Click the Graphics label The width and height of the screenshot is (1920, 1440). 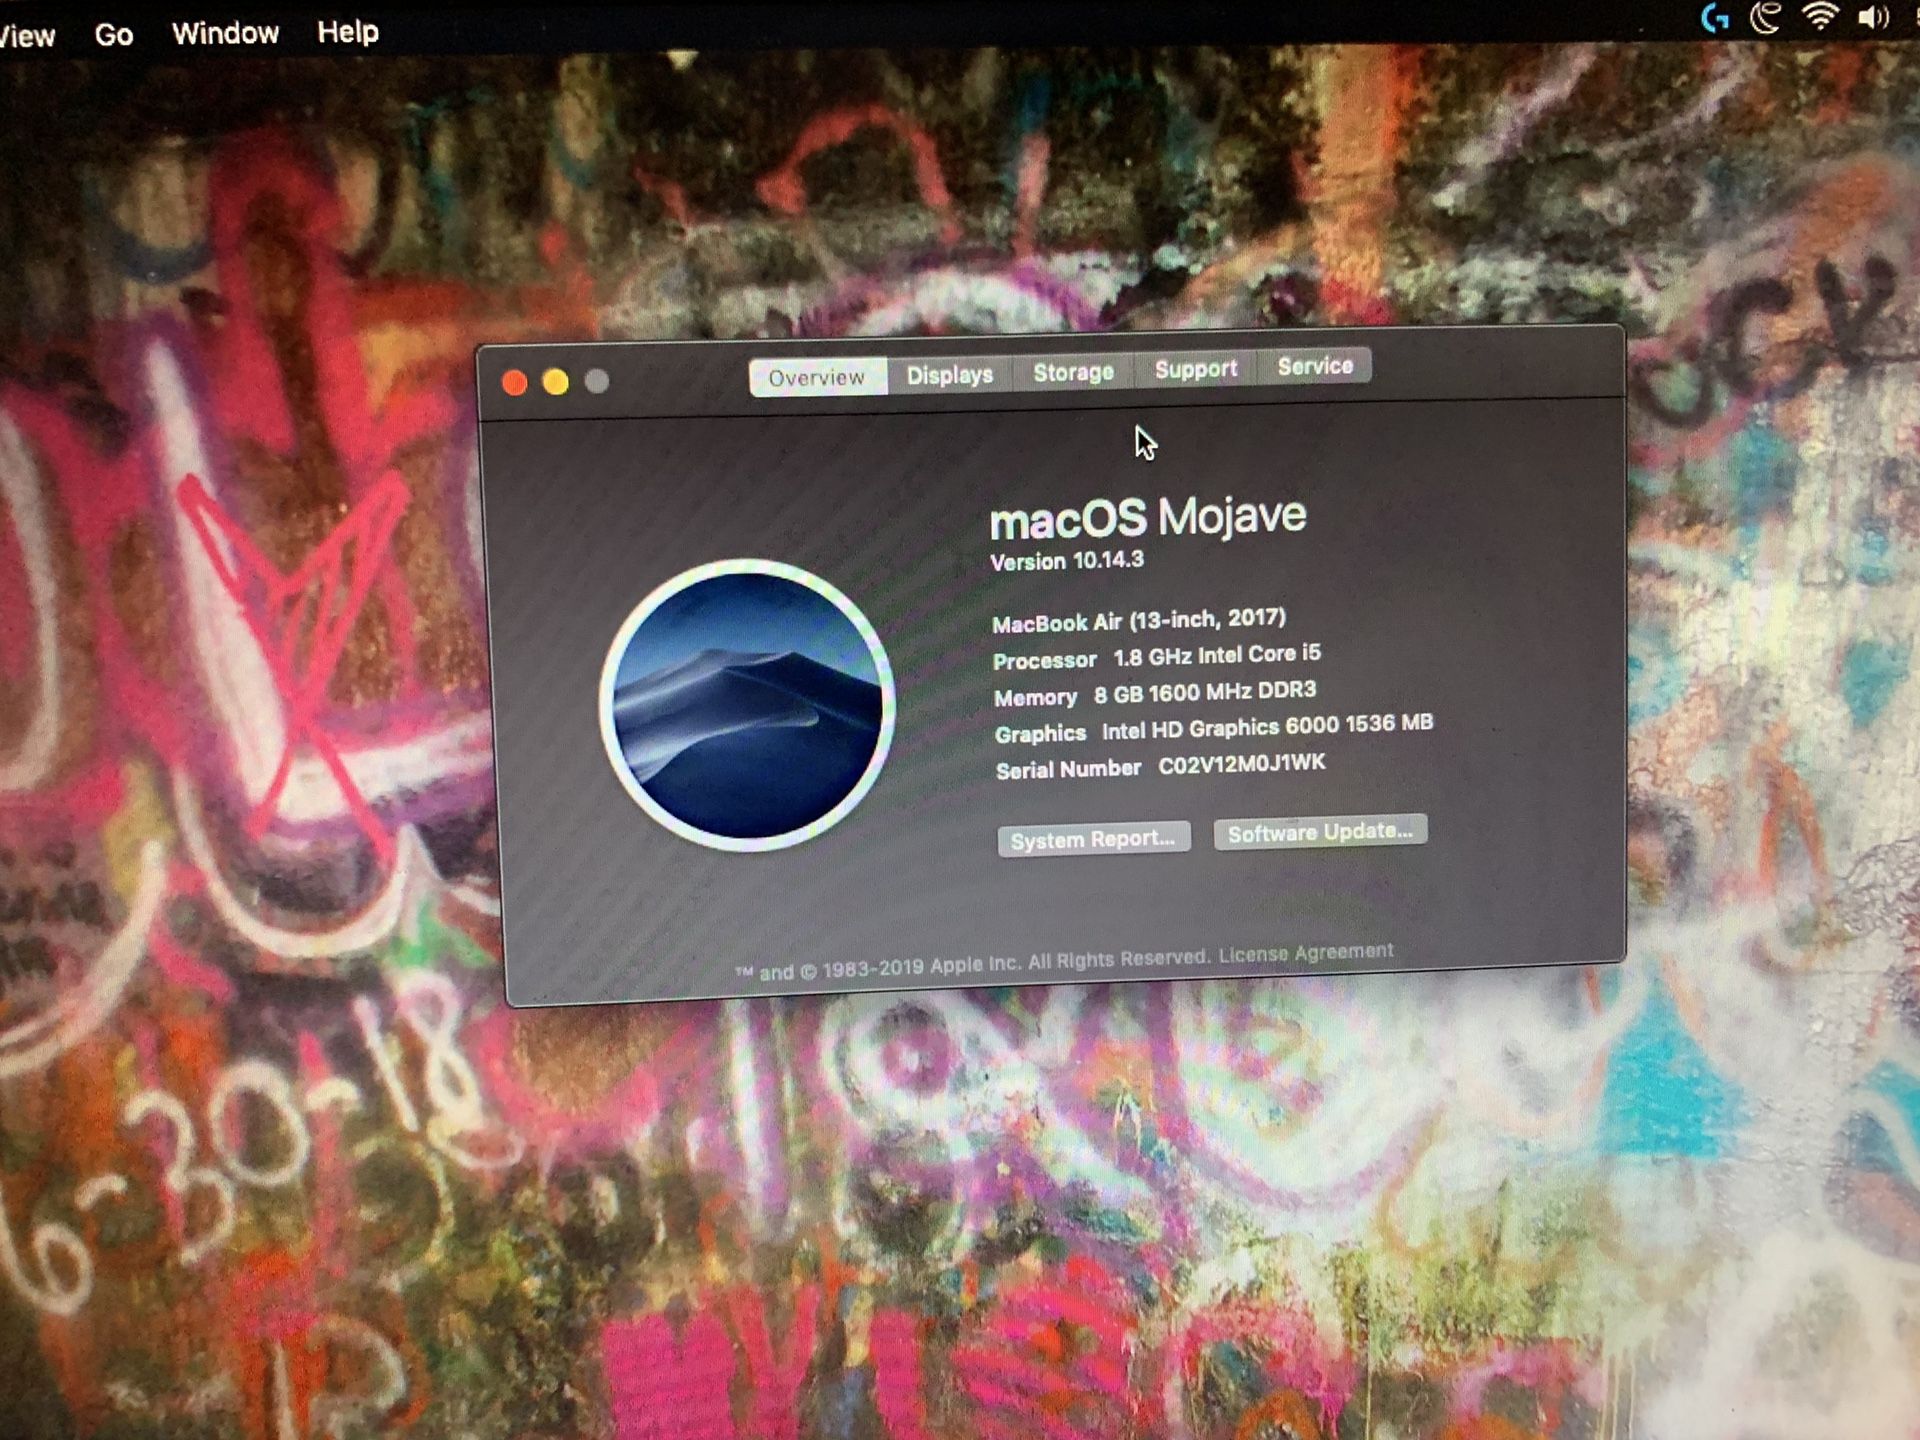point(1040,734)
